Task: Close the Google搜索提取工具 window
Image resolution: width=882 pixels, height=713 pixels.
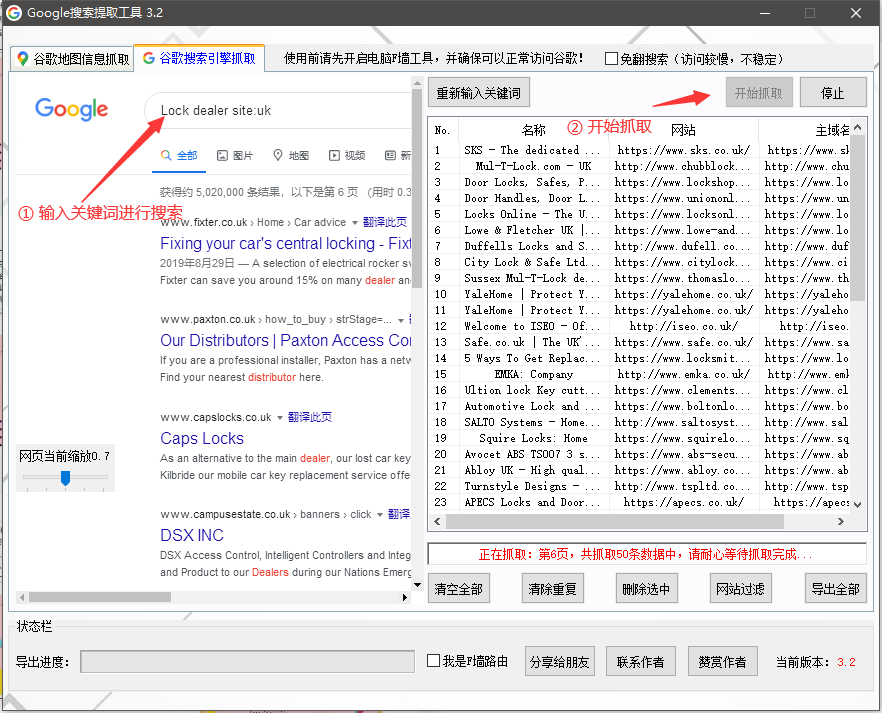Action: (856, 13)
